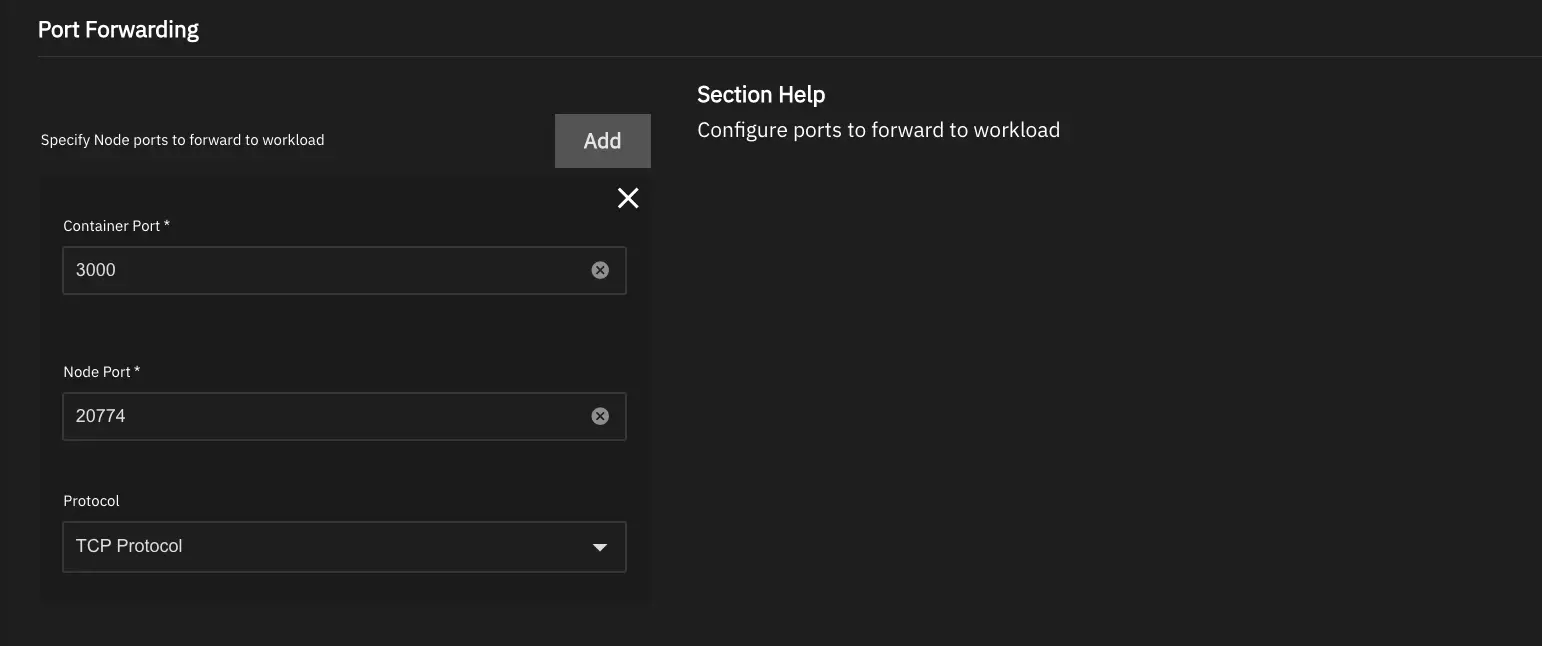Viewport: 1542px width, 646px height.
Task: Click the Port Forwarding heading
Action: (118, 28)
